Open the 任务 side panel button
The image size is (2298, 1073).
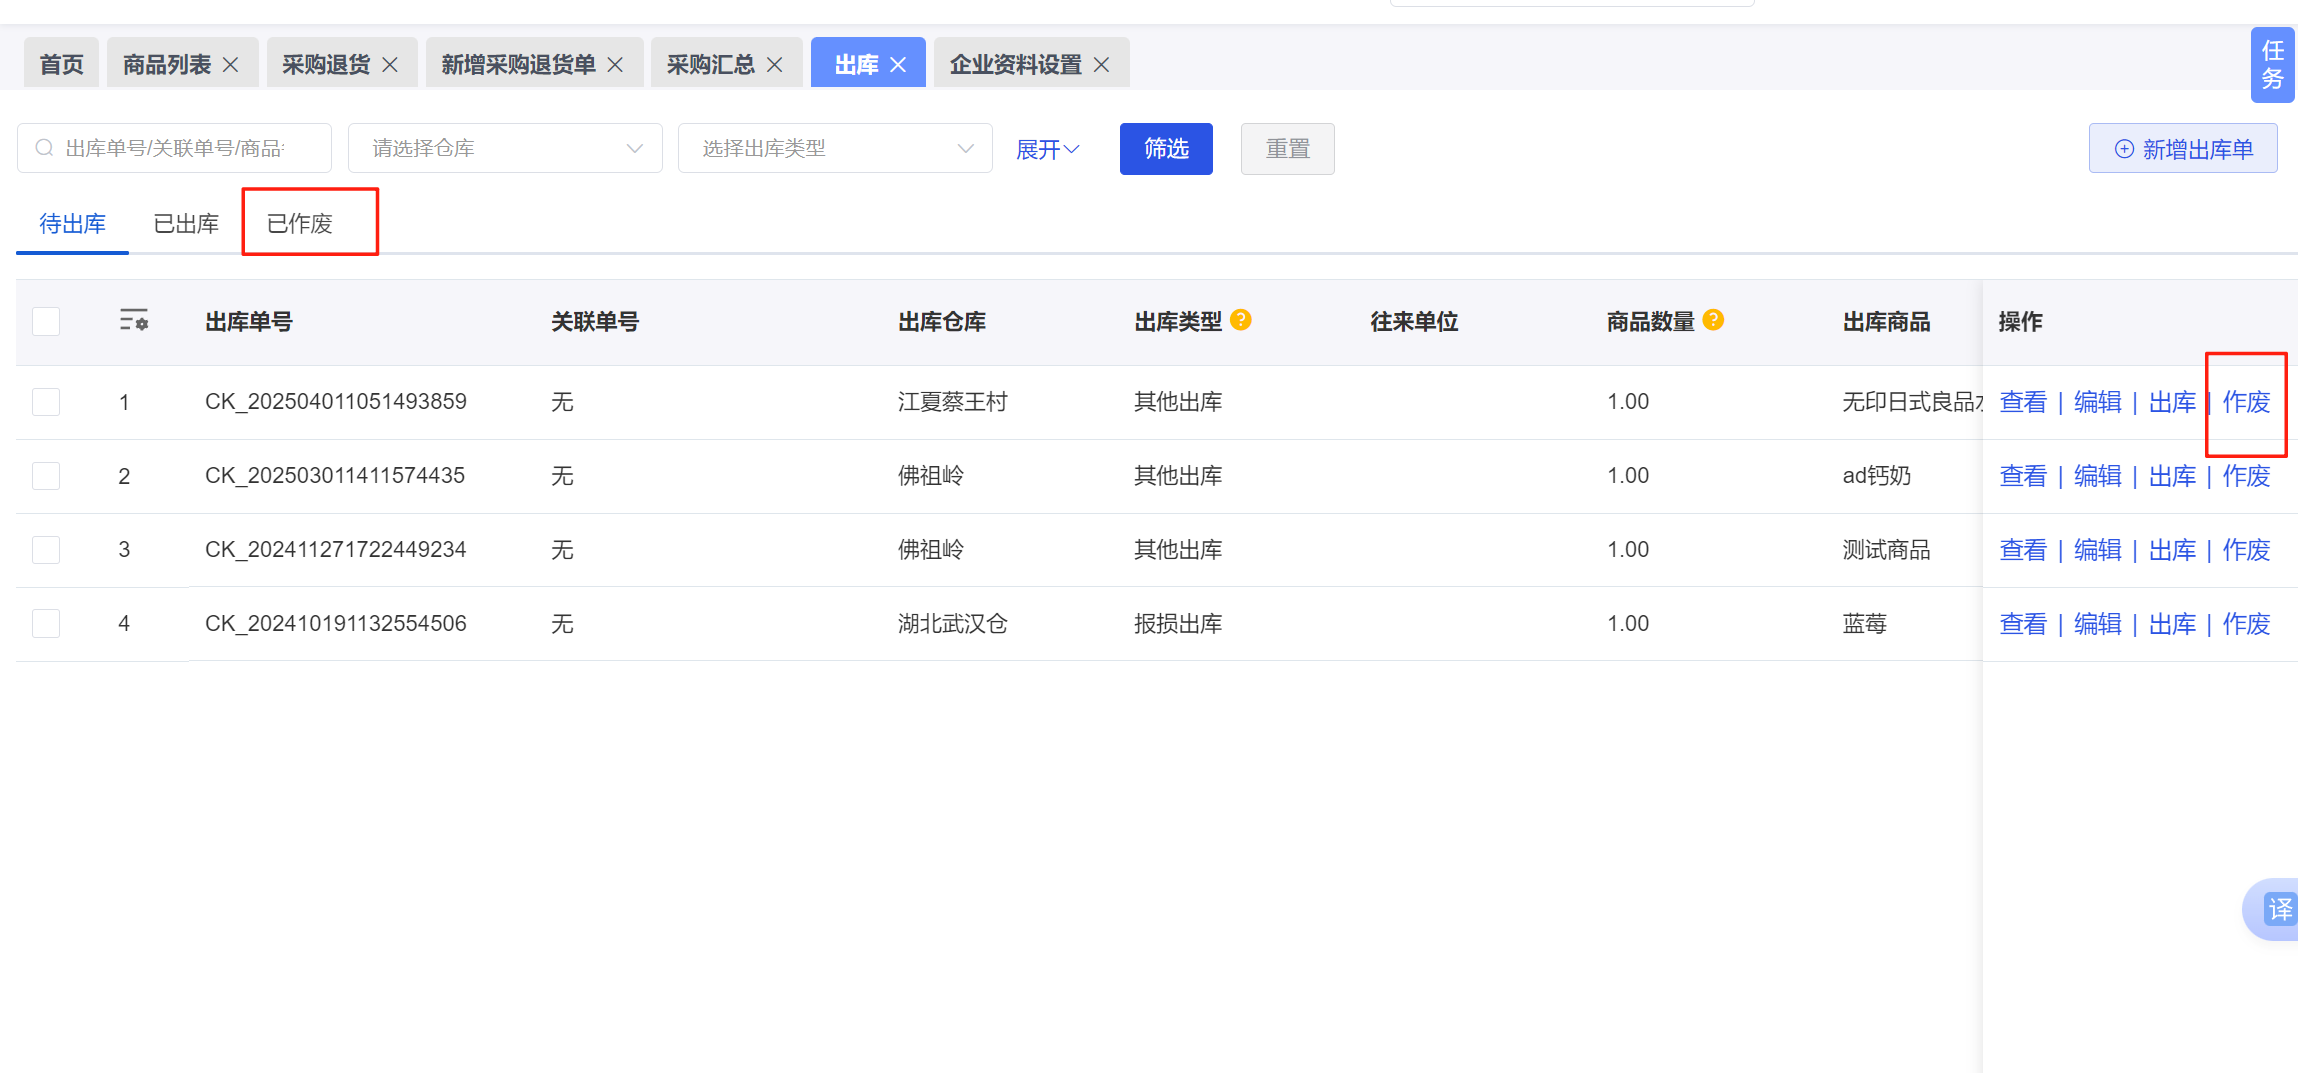(2272, 65)
